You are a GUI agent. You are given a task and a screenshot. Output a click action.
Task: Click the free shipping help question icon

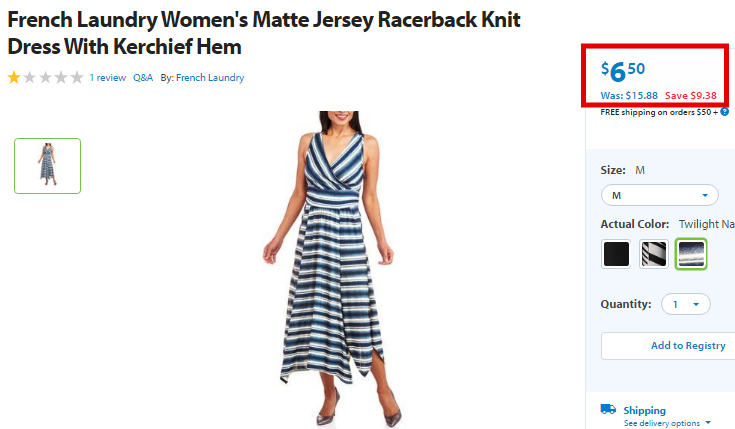[725, 112]
